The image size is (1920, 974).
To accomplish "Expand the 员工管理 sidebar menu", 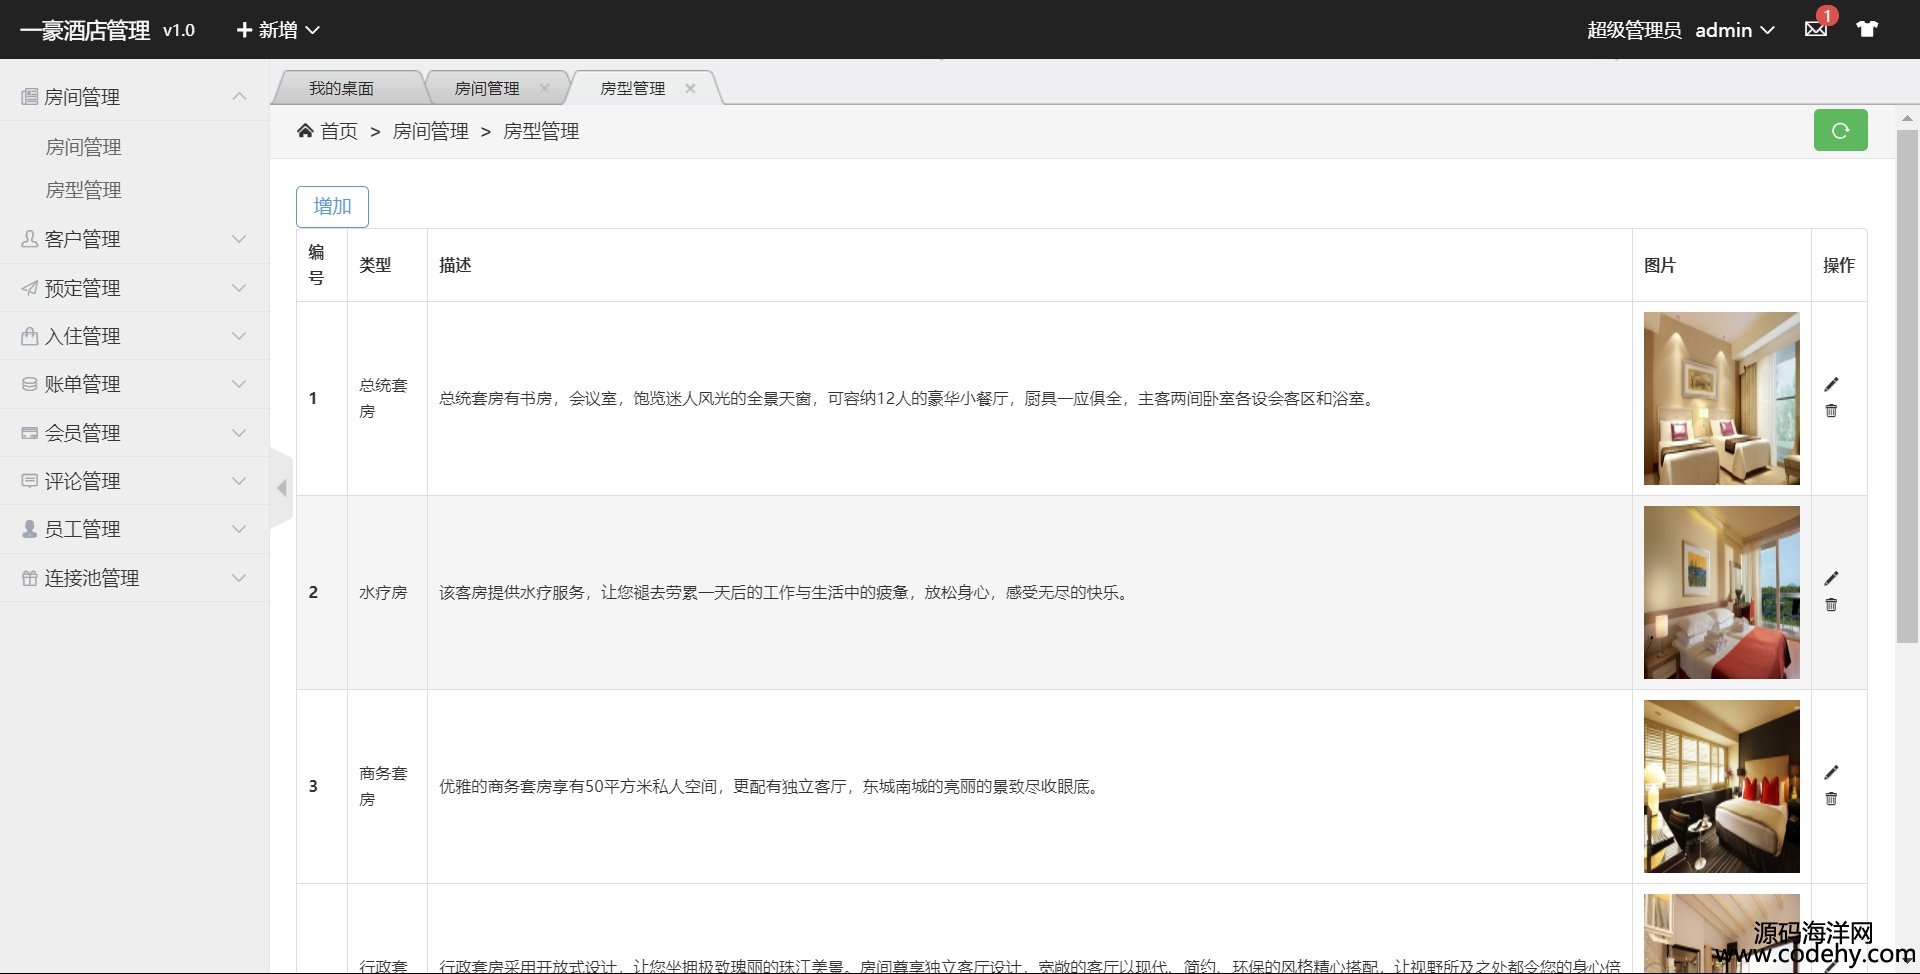I will 135,529.
